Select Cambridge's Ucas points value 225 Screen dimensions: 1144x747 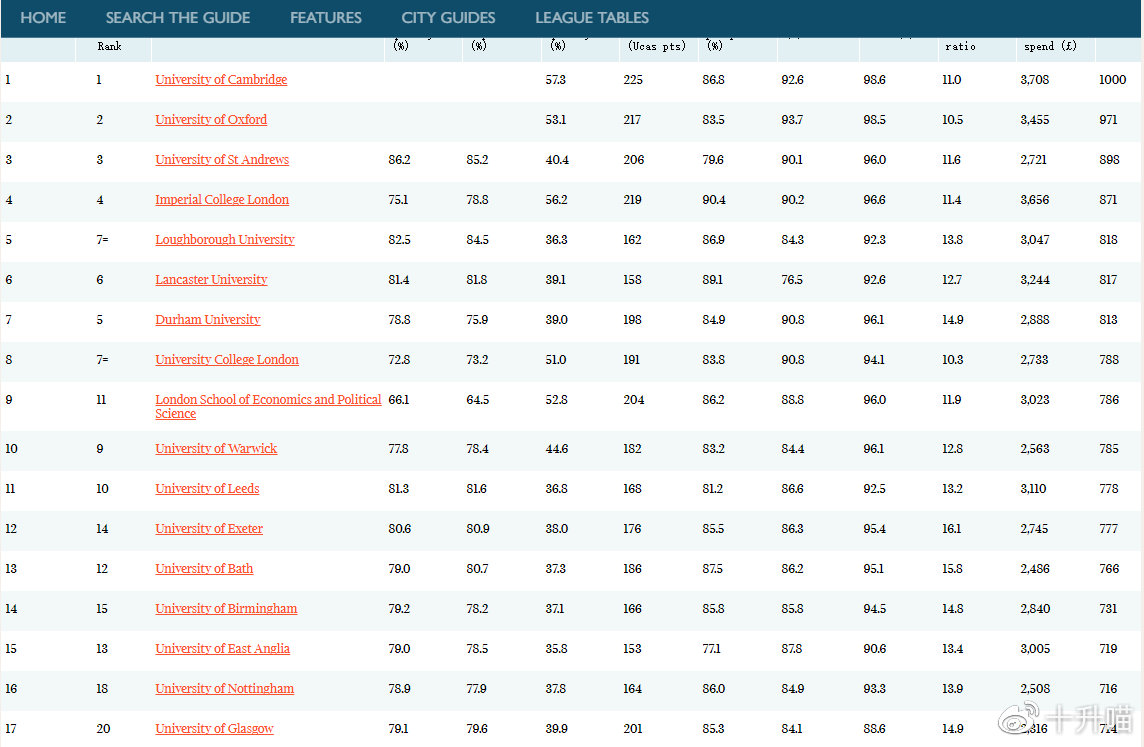click(633, 80)
